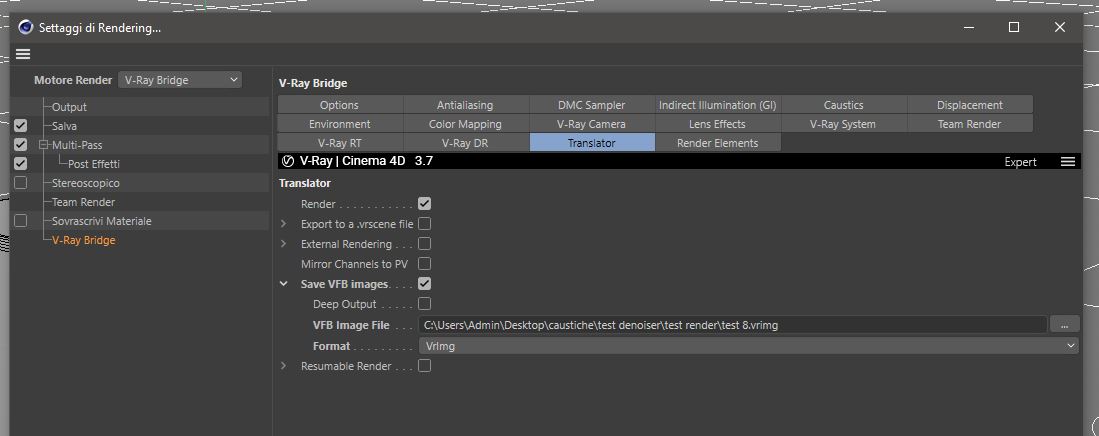Viewport: 1099px width, 436px height.
Task: Open the Lens Effects tab
Action: click(x=718, y=123)
